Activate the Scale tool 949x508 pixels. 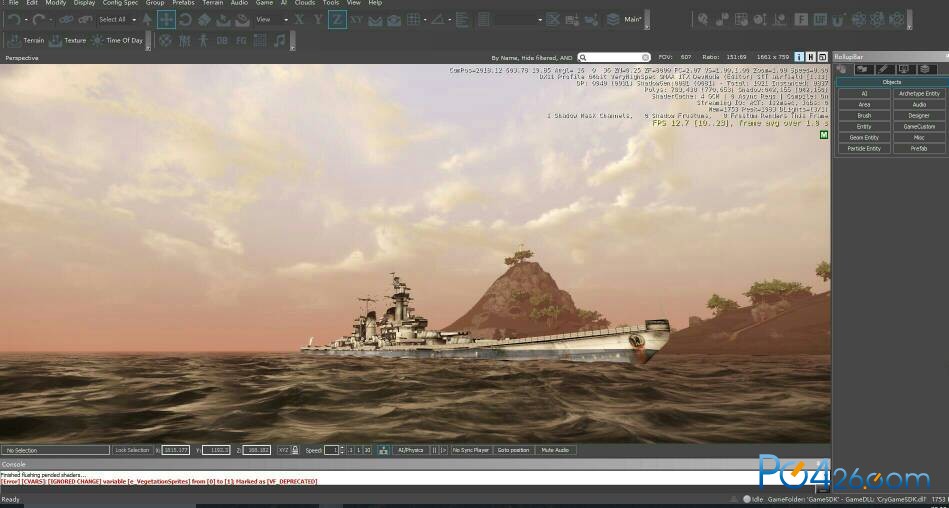coord(204,19)
